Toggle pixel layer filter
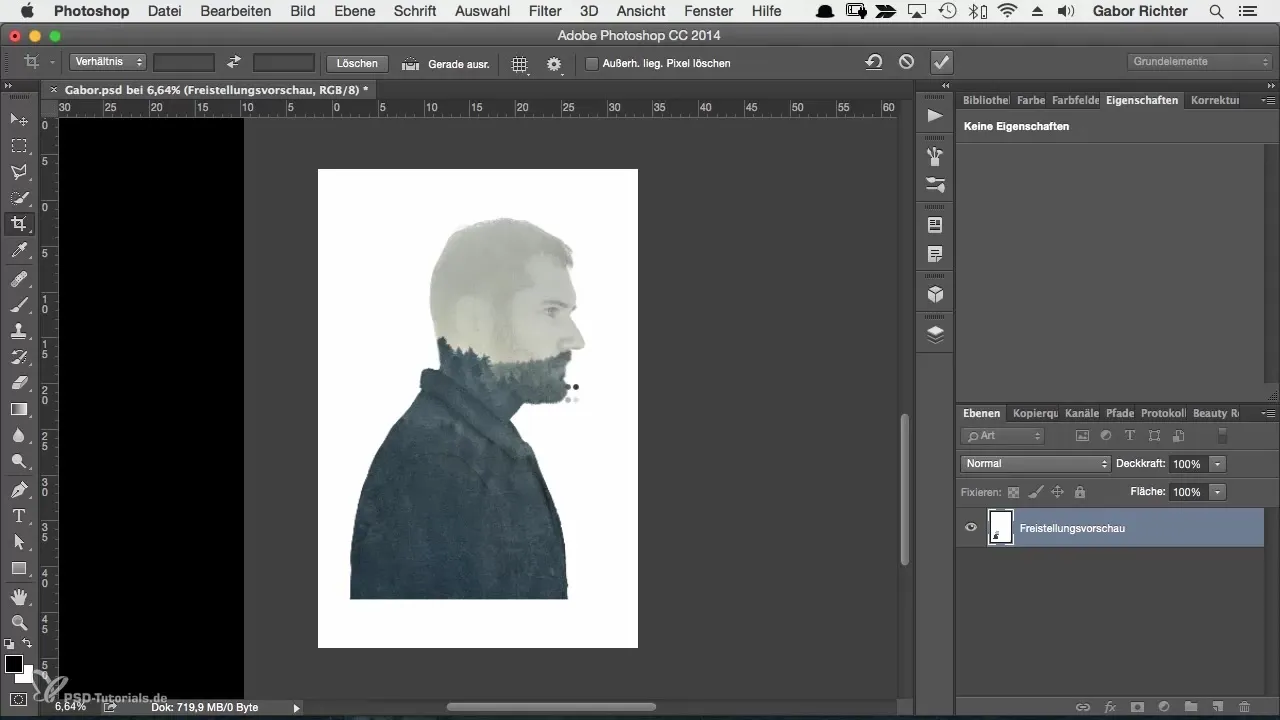Viewport: 1280px width, 720px height. click(x=1081, y=436)
